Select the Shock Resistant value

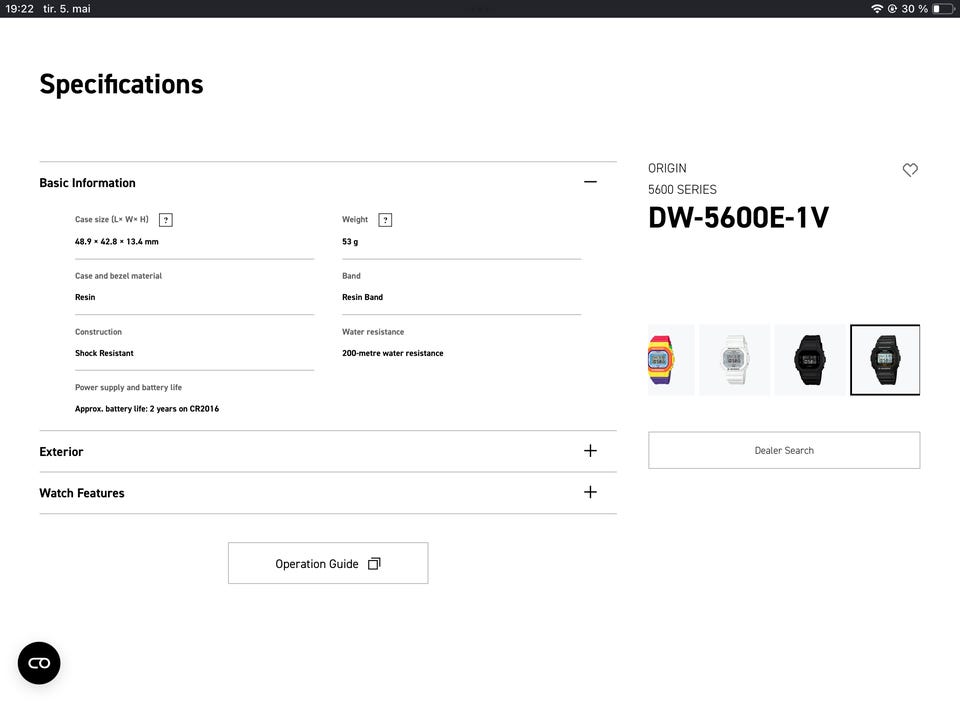(x=104, y=353)
